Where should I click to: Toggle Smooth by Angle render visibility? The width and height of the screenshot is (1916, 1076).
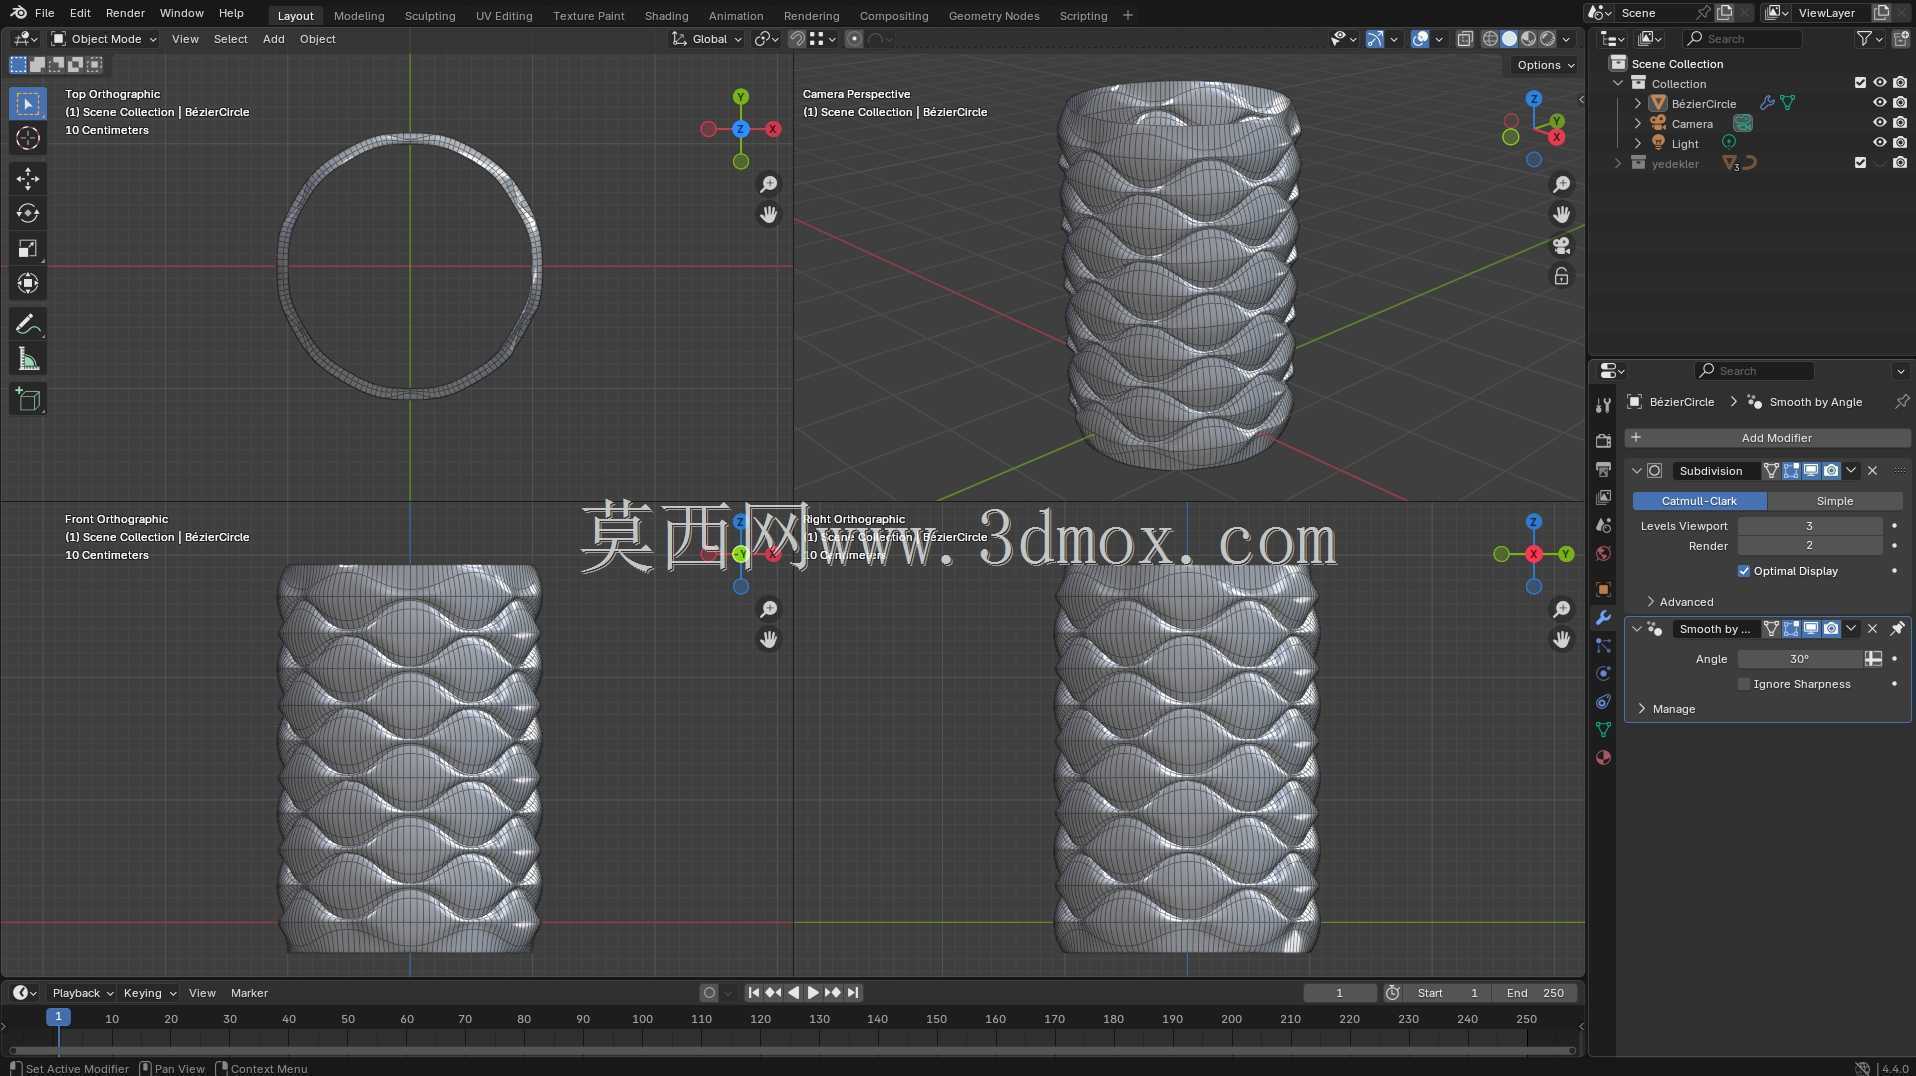click(1831, 629)
